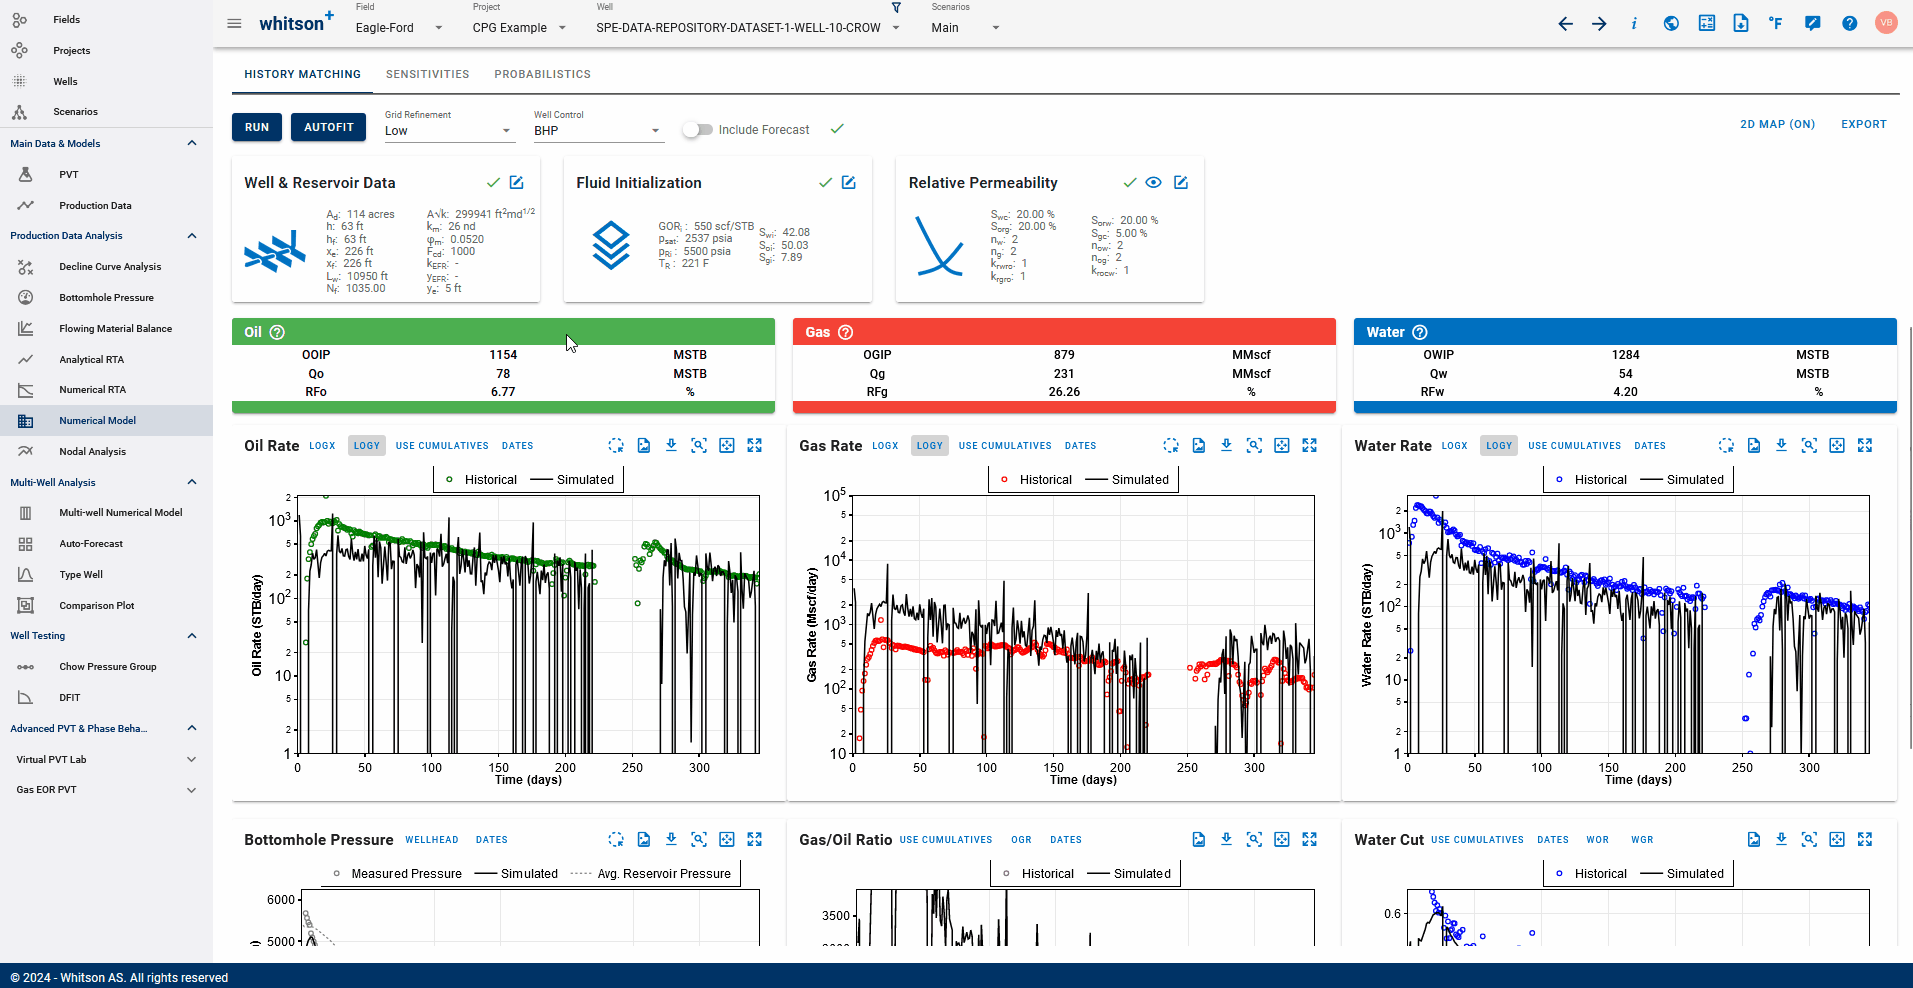Toggle LOGY on Oil Rate chart
Viewport: 1913px width, 988px height.
coord(367,446)
